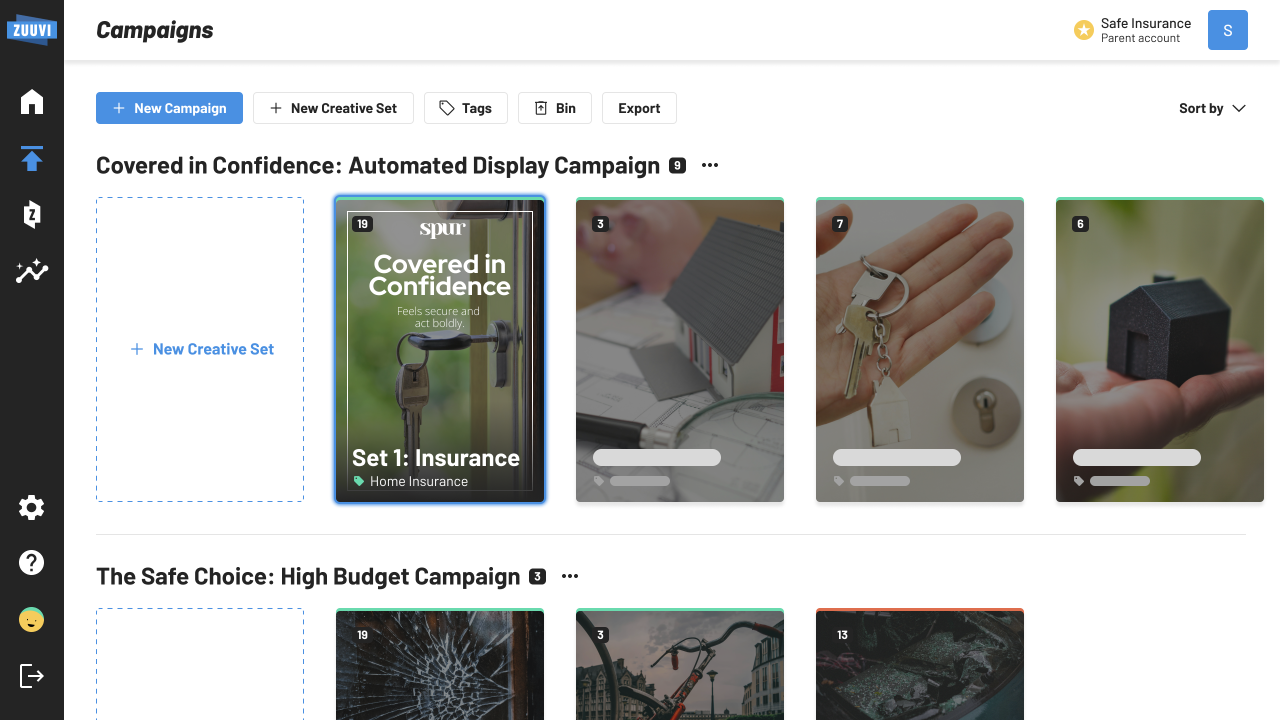Open the settings gear in sidebar

[x=32, y=508]
